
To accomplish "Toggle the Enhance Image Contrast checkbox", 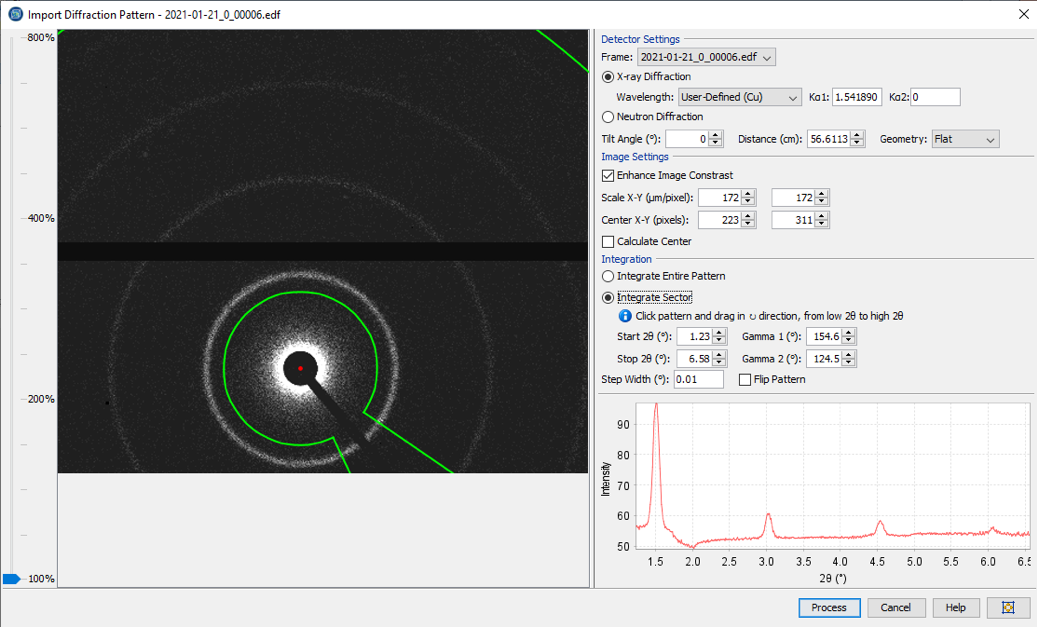I will click(x=608, y=176).
